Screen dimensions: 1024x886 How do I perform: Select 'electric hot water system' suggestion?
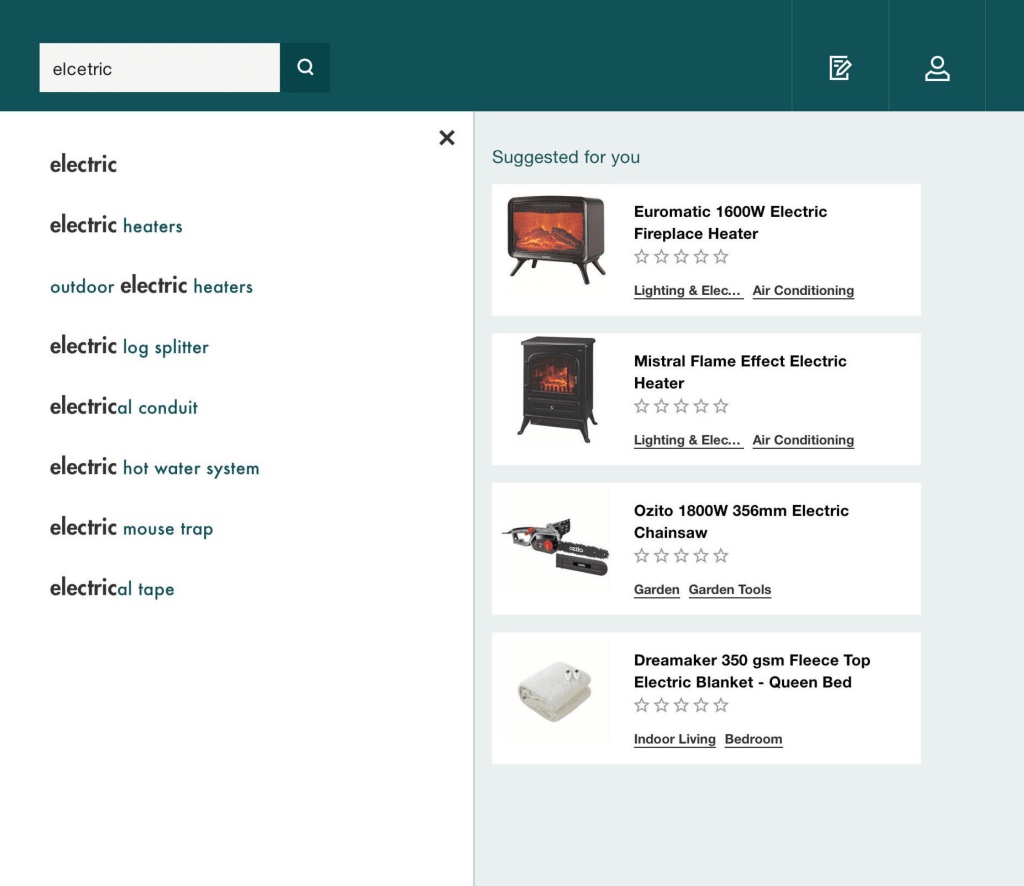[x=155, y=467]
